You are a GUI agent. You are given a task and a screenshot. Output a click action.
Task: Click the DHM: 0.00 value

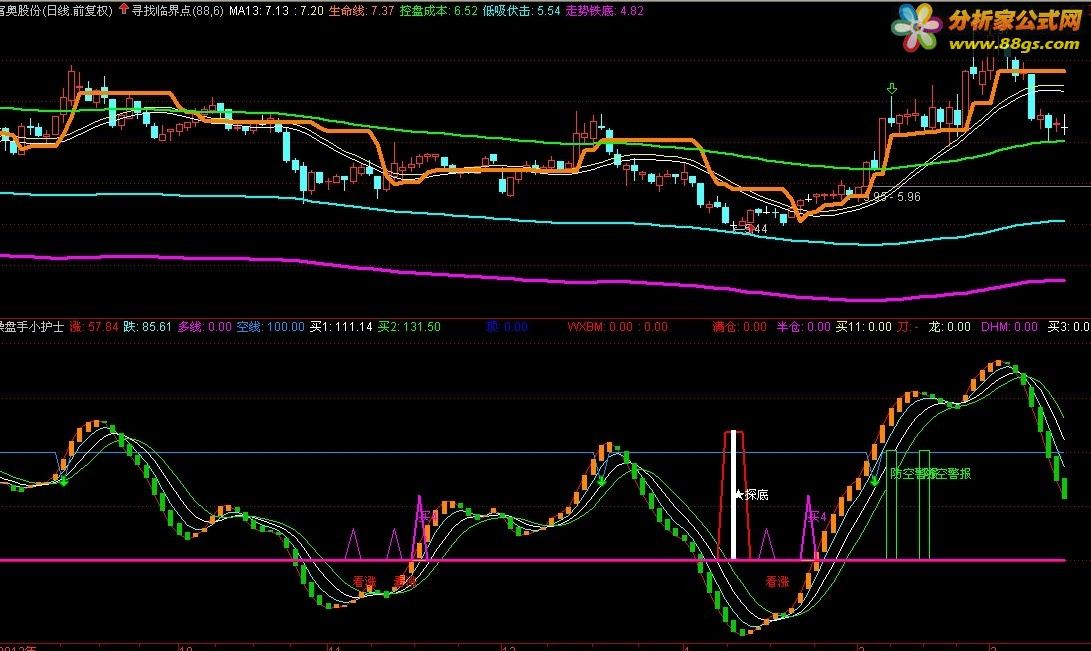click(x=1010, y=326)
